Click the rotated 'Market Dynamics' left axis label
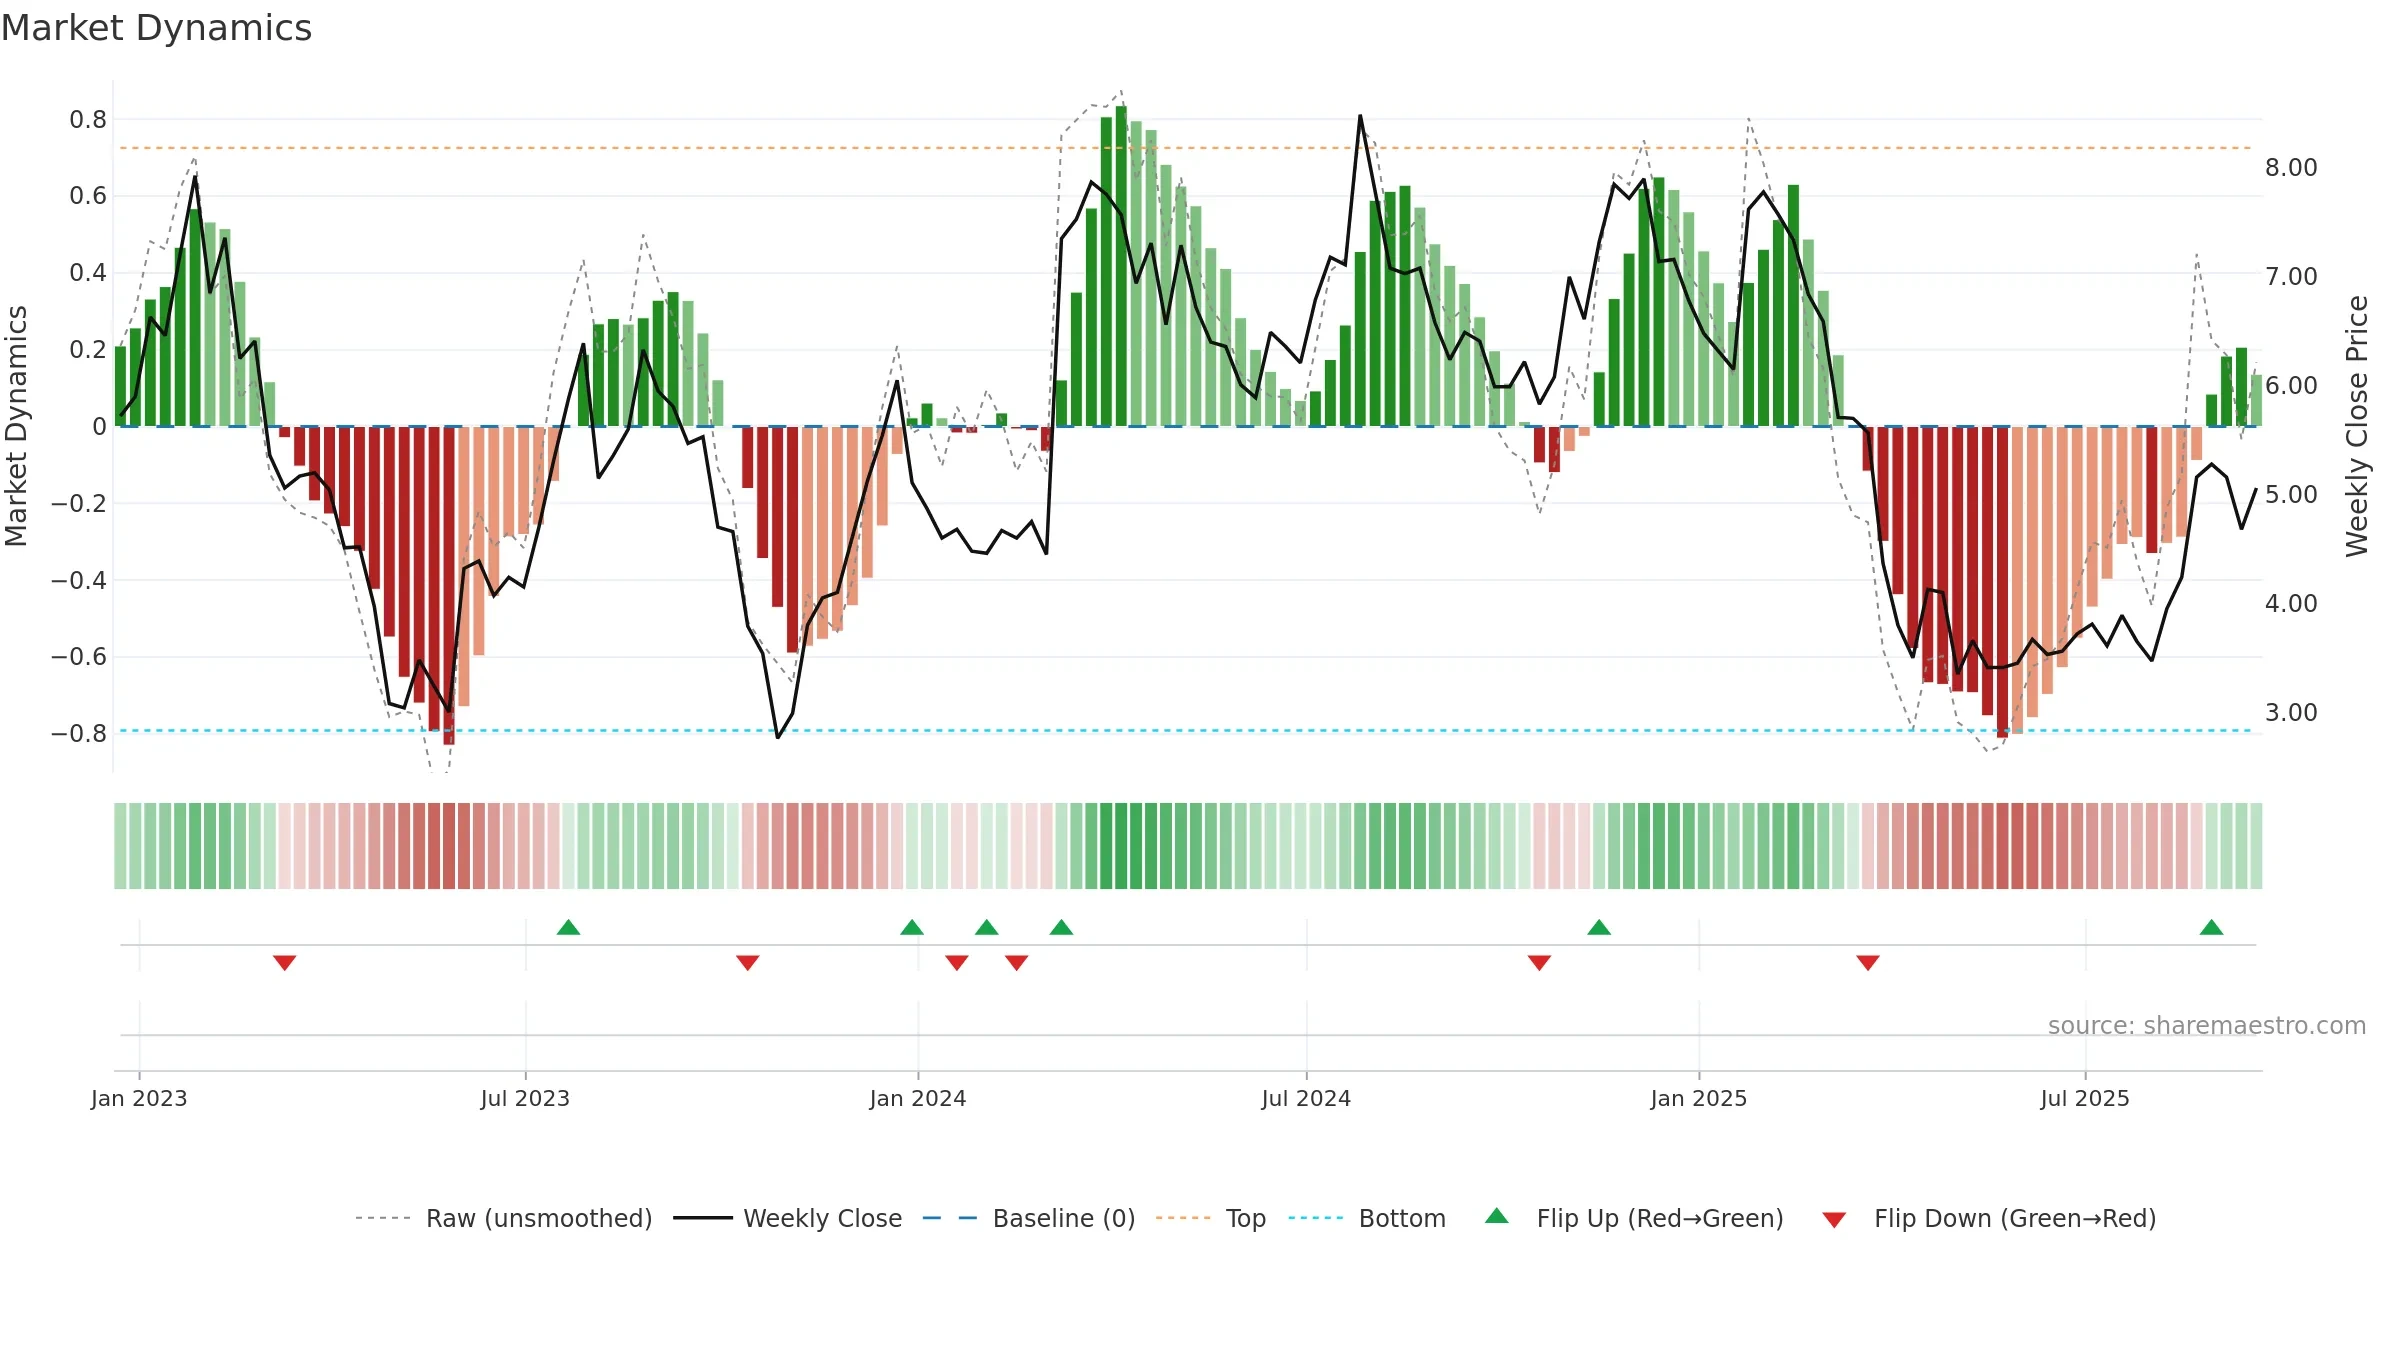This screenshot has height=1350, width=2400. click(x=16, y=426)
